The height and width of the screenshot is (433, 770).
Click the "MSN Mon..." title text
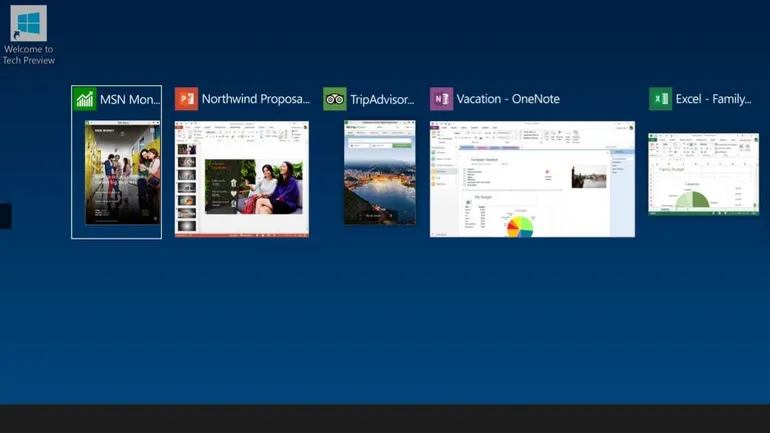130,100
